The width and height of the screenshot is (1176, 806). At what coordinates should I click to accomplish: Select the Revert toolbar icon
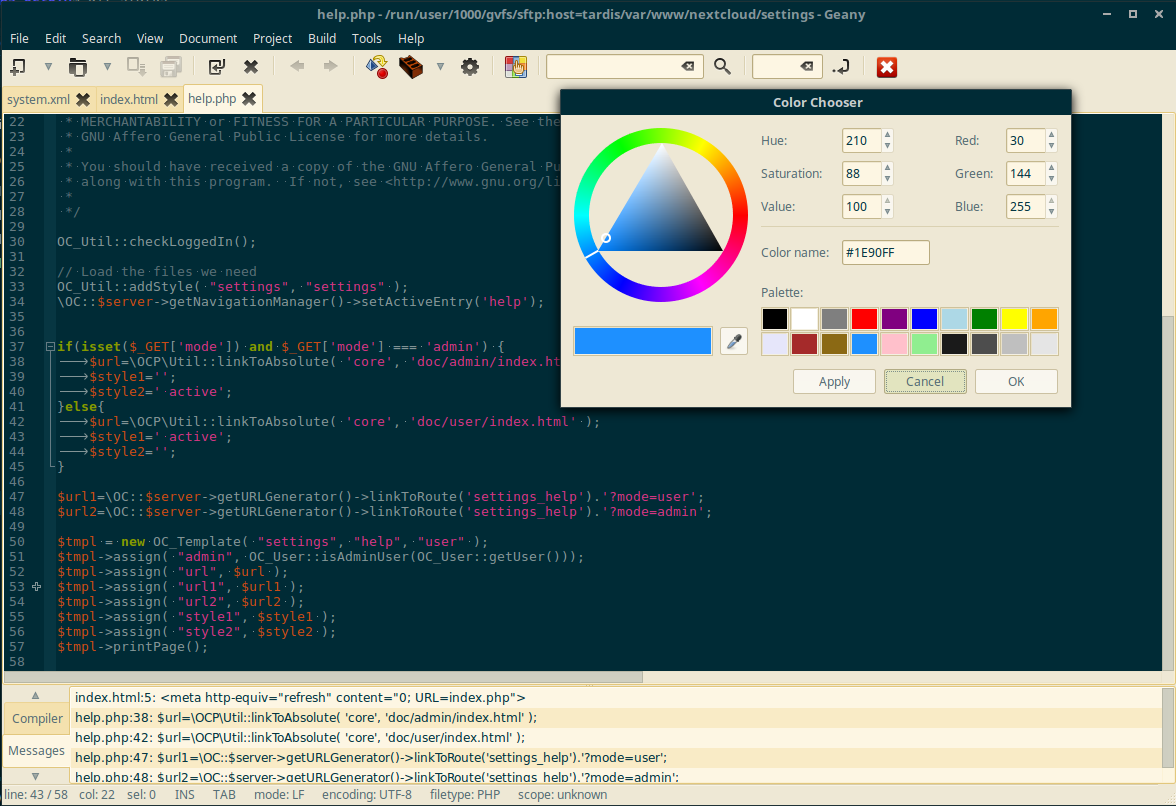[x=215, y=66]
